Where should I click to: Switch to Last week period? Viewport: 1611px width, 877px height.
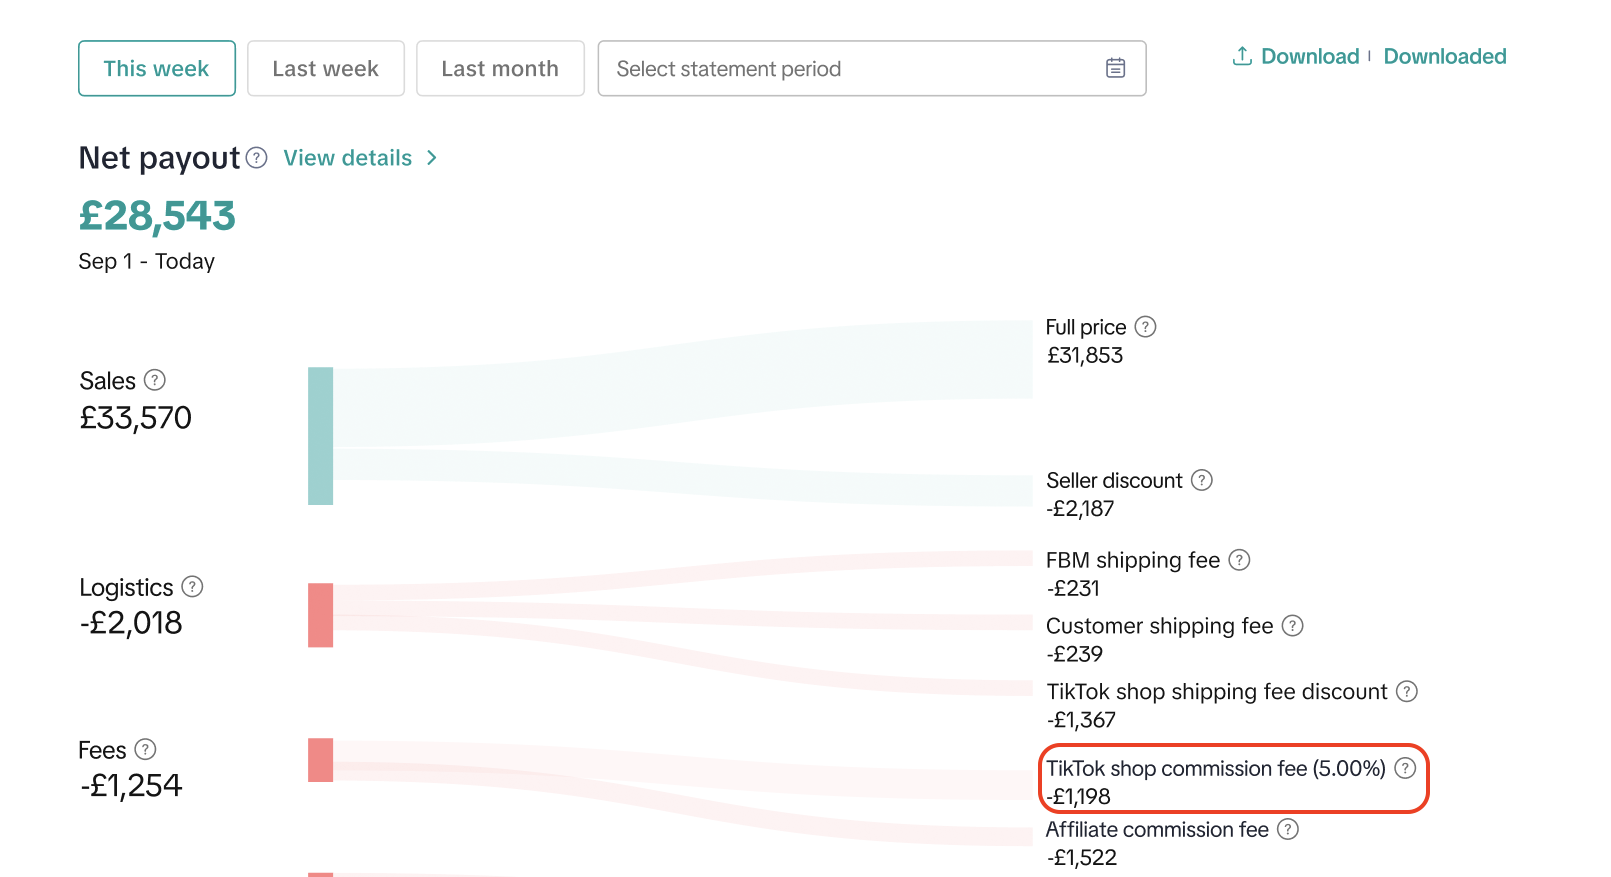tap(325, 68)
